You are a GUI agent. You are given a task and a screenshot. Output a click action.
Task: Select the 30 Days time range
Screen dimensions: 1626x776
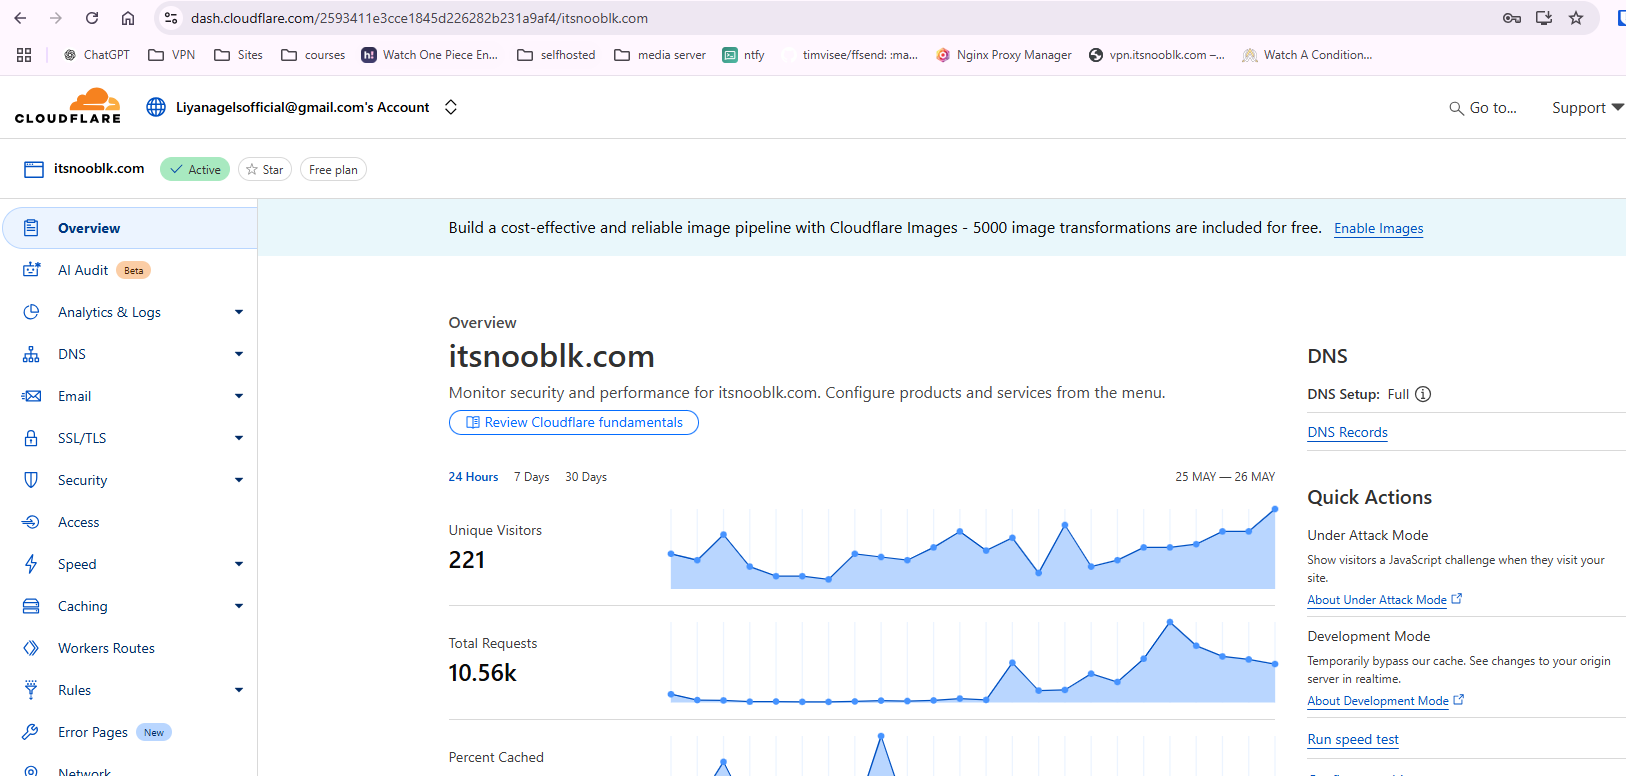586,477
